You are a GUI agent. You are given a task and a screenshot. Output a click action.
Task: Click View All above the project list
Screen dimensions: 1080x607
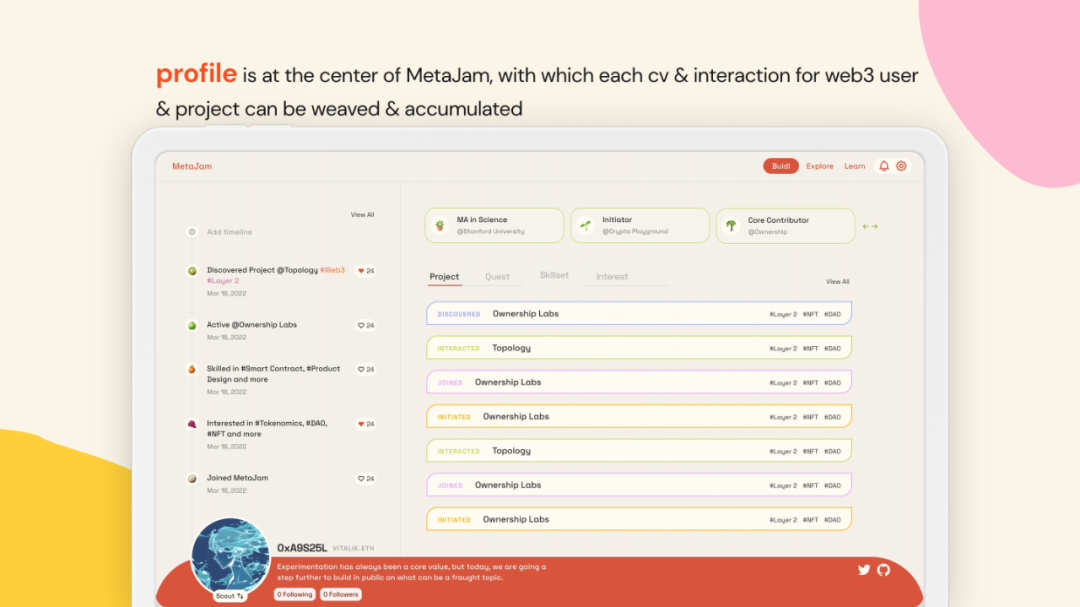[x=838, y=282]
